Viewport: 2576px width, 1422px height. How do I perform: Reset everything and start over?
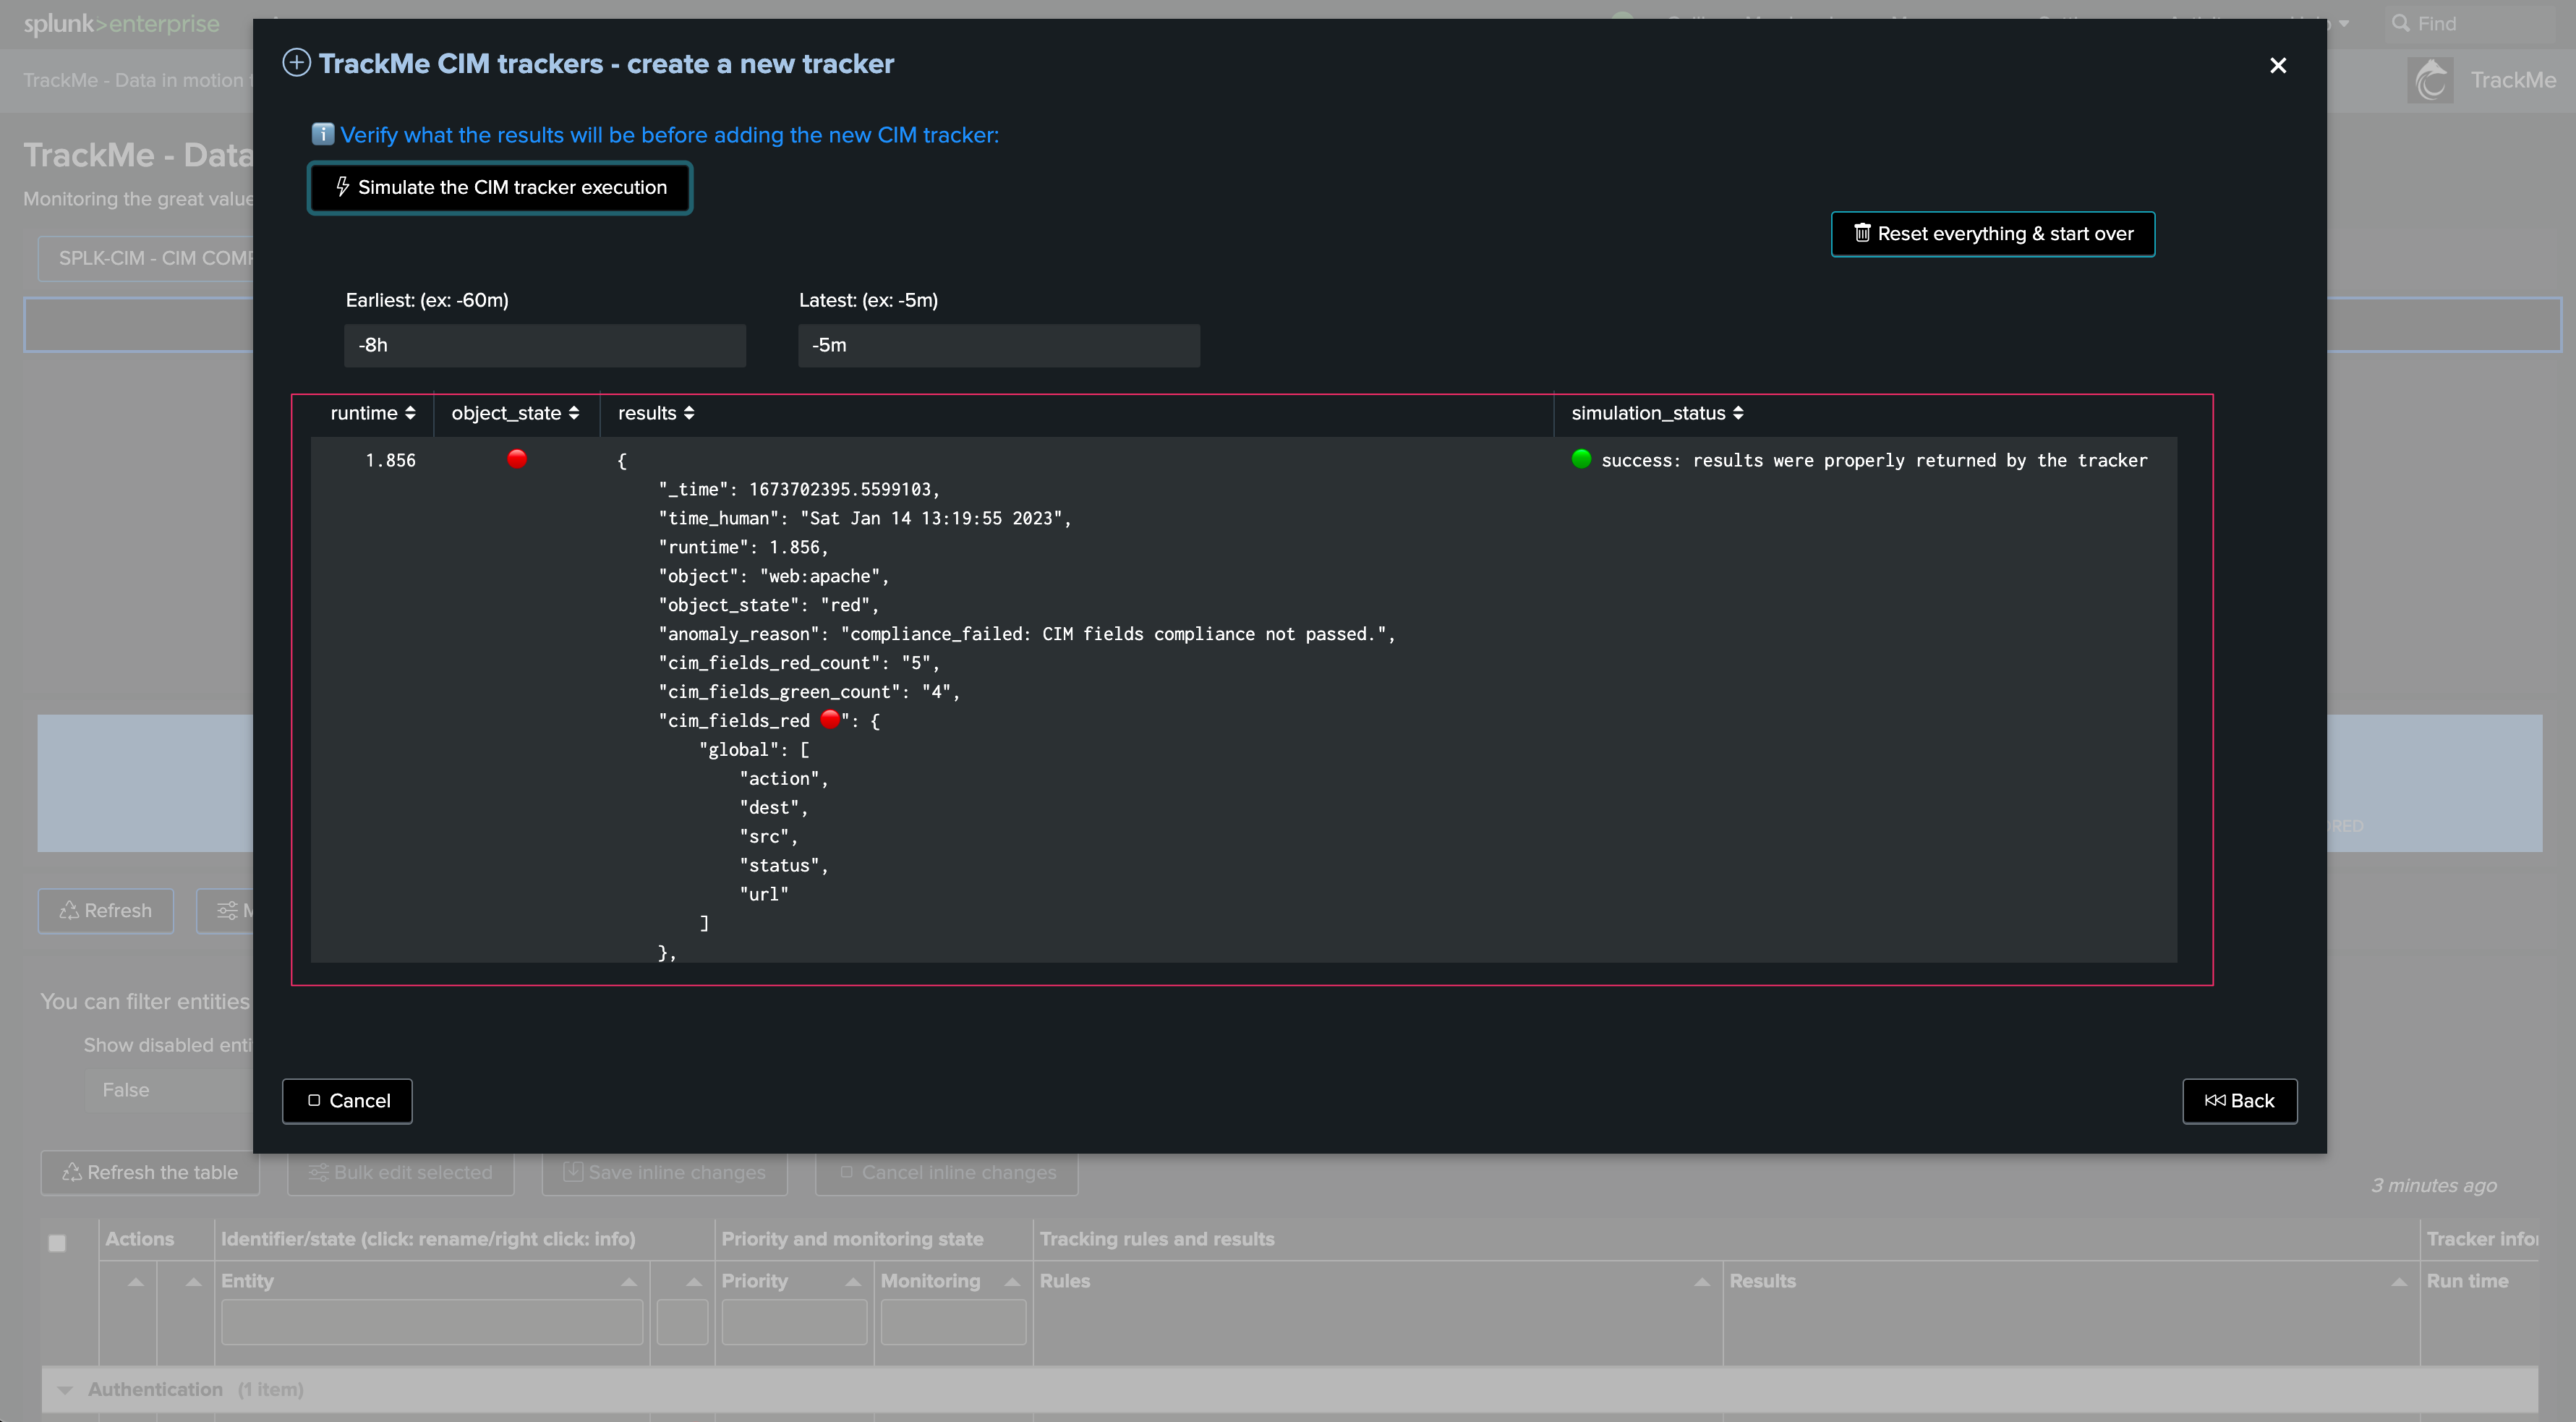click(x=1993, y=234)
